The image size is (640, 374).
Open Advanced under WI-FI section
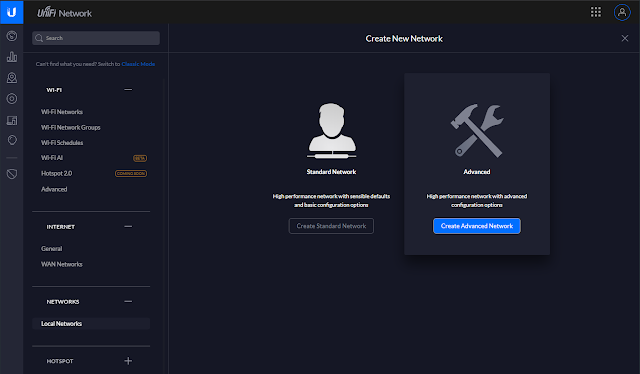(54, 189)
